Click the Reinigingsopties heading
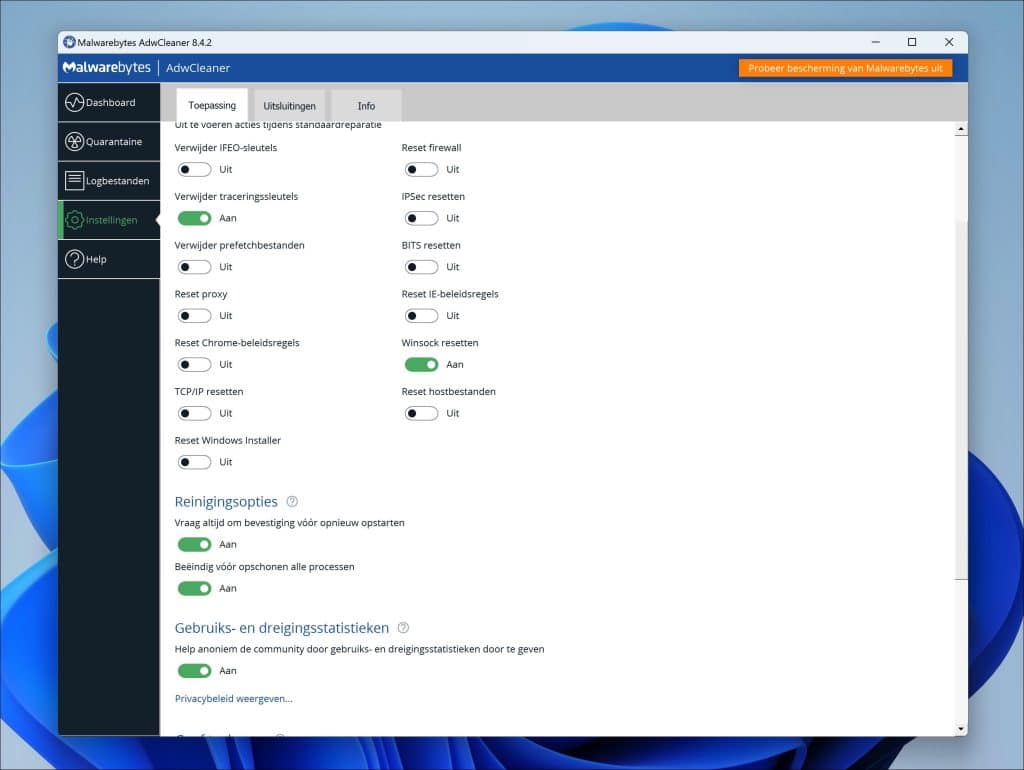The height and width of the screenshot is (770, 1024). (226, 502)
